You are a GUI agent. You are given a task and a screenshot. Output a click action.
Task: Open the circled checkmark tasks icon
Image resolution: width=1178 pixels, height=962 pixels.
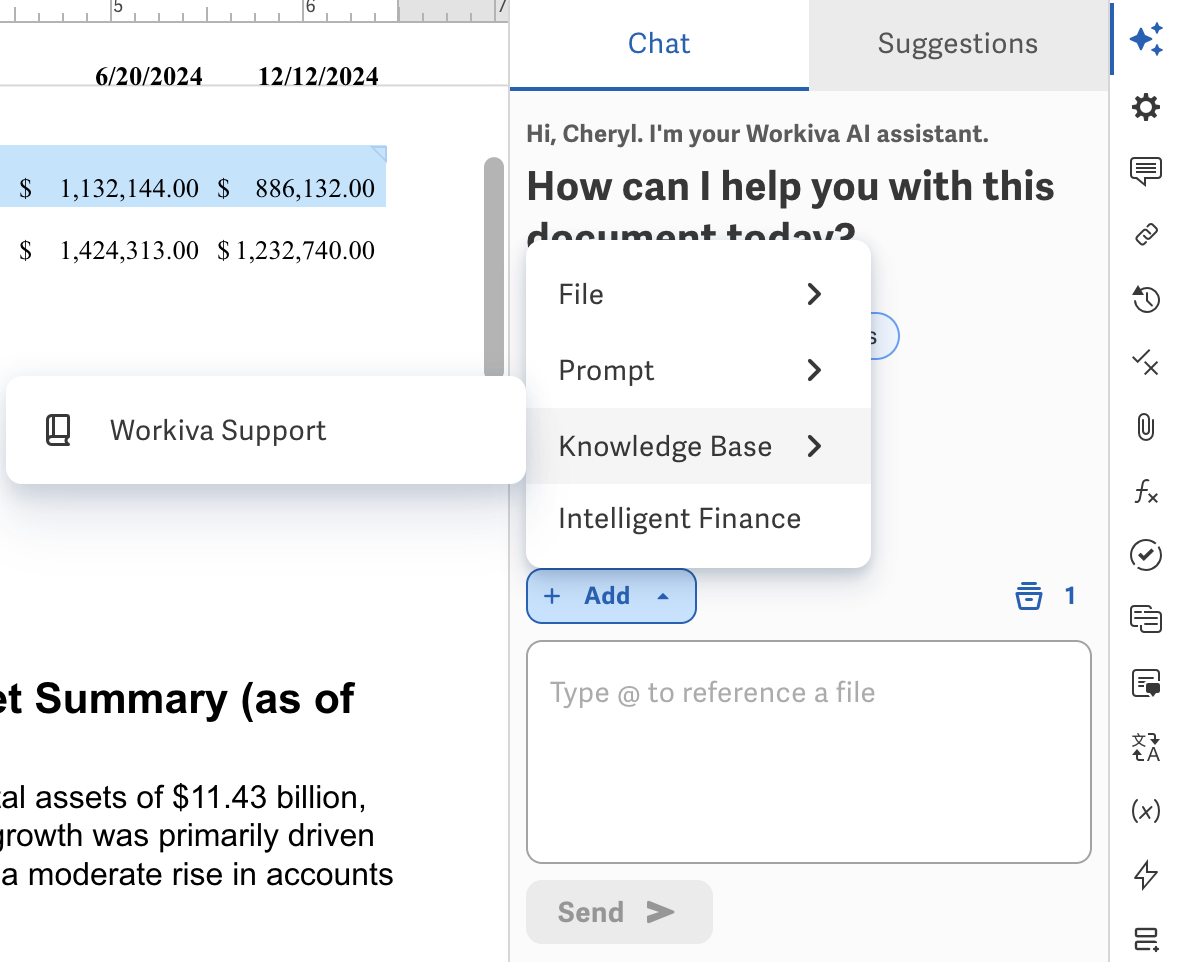(1146, 555)
